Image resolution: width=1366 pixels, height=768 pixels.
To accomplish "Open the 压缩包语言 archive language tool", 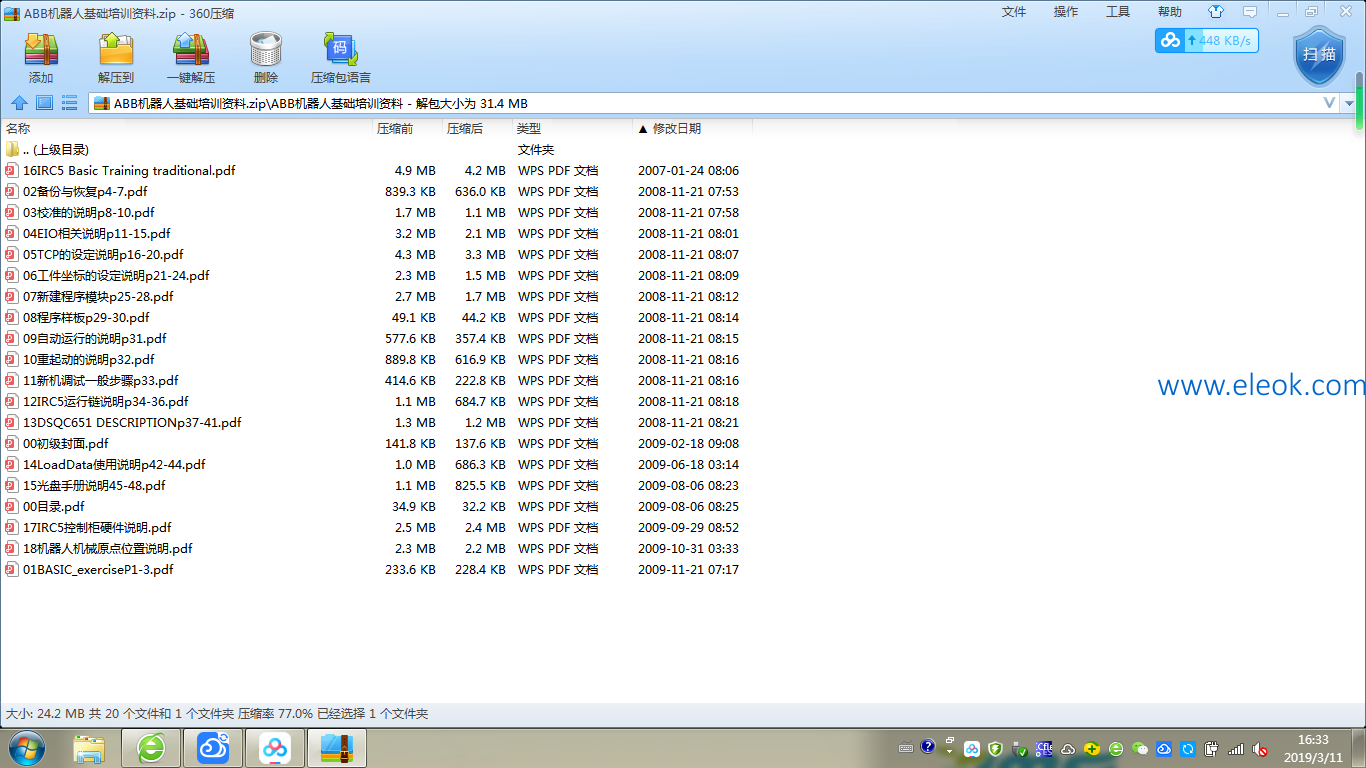I will 341,58.
